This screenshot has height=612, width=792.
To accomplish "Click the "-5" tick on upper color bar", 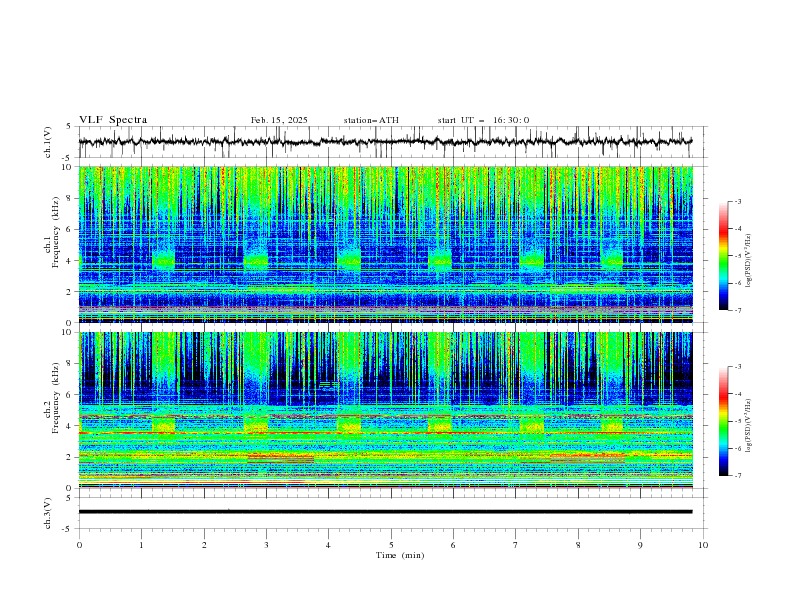I will [x=737, y=256].
